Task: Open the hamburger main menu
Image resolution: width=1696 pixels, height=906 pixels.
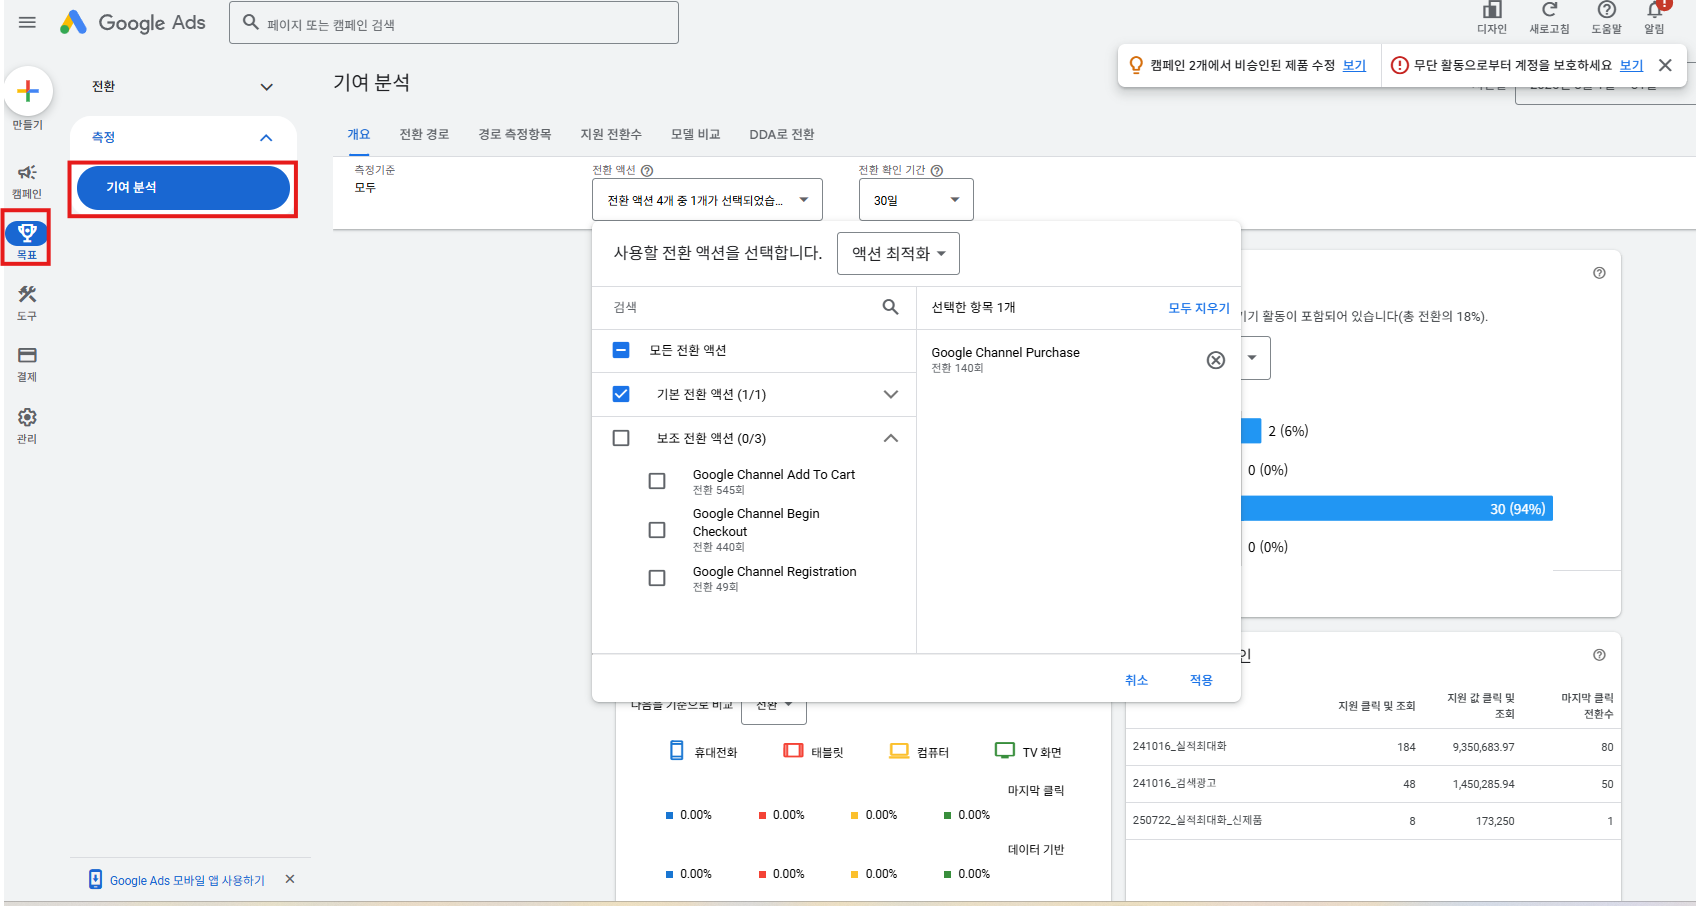Action: (x=27, y=22)
